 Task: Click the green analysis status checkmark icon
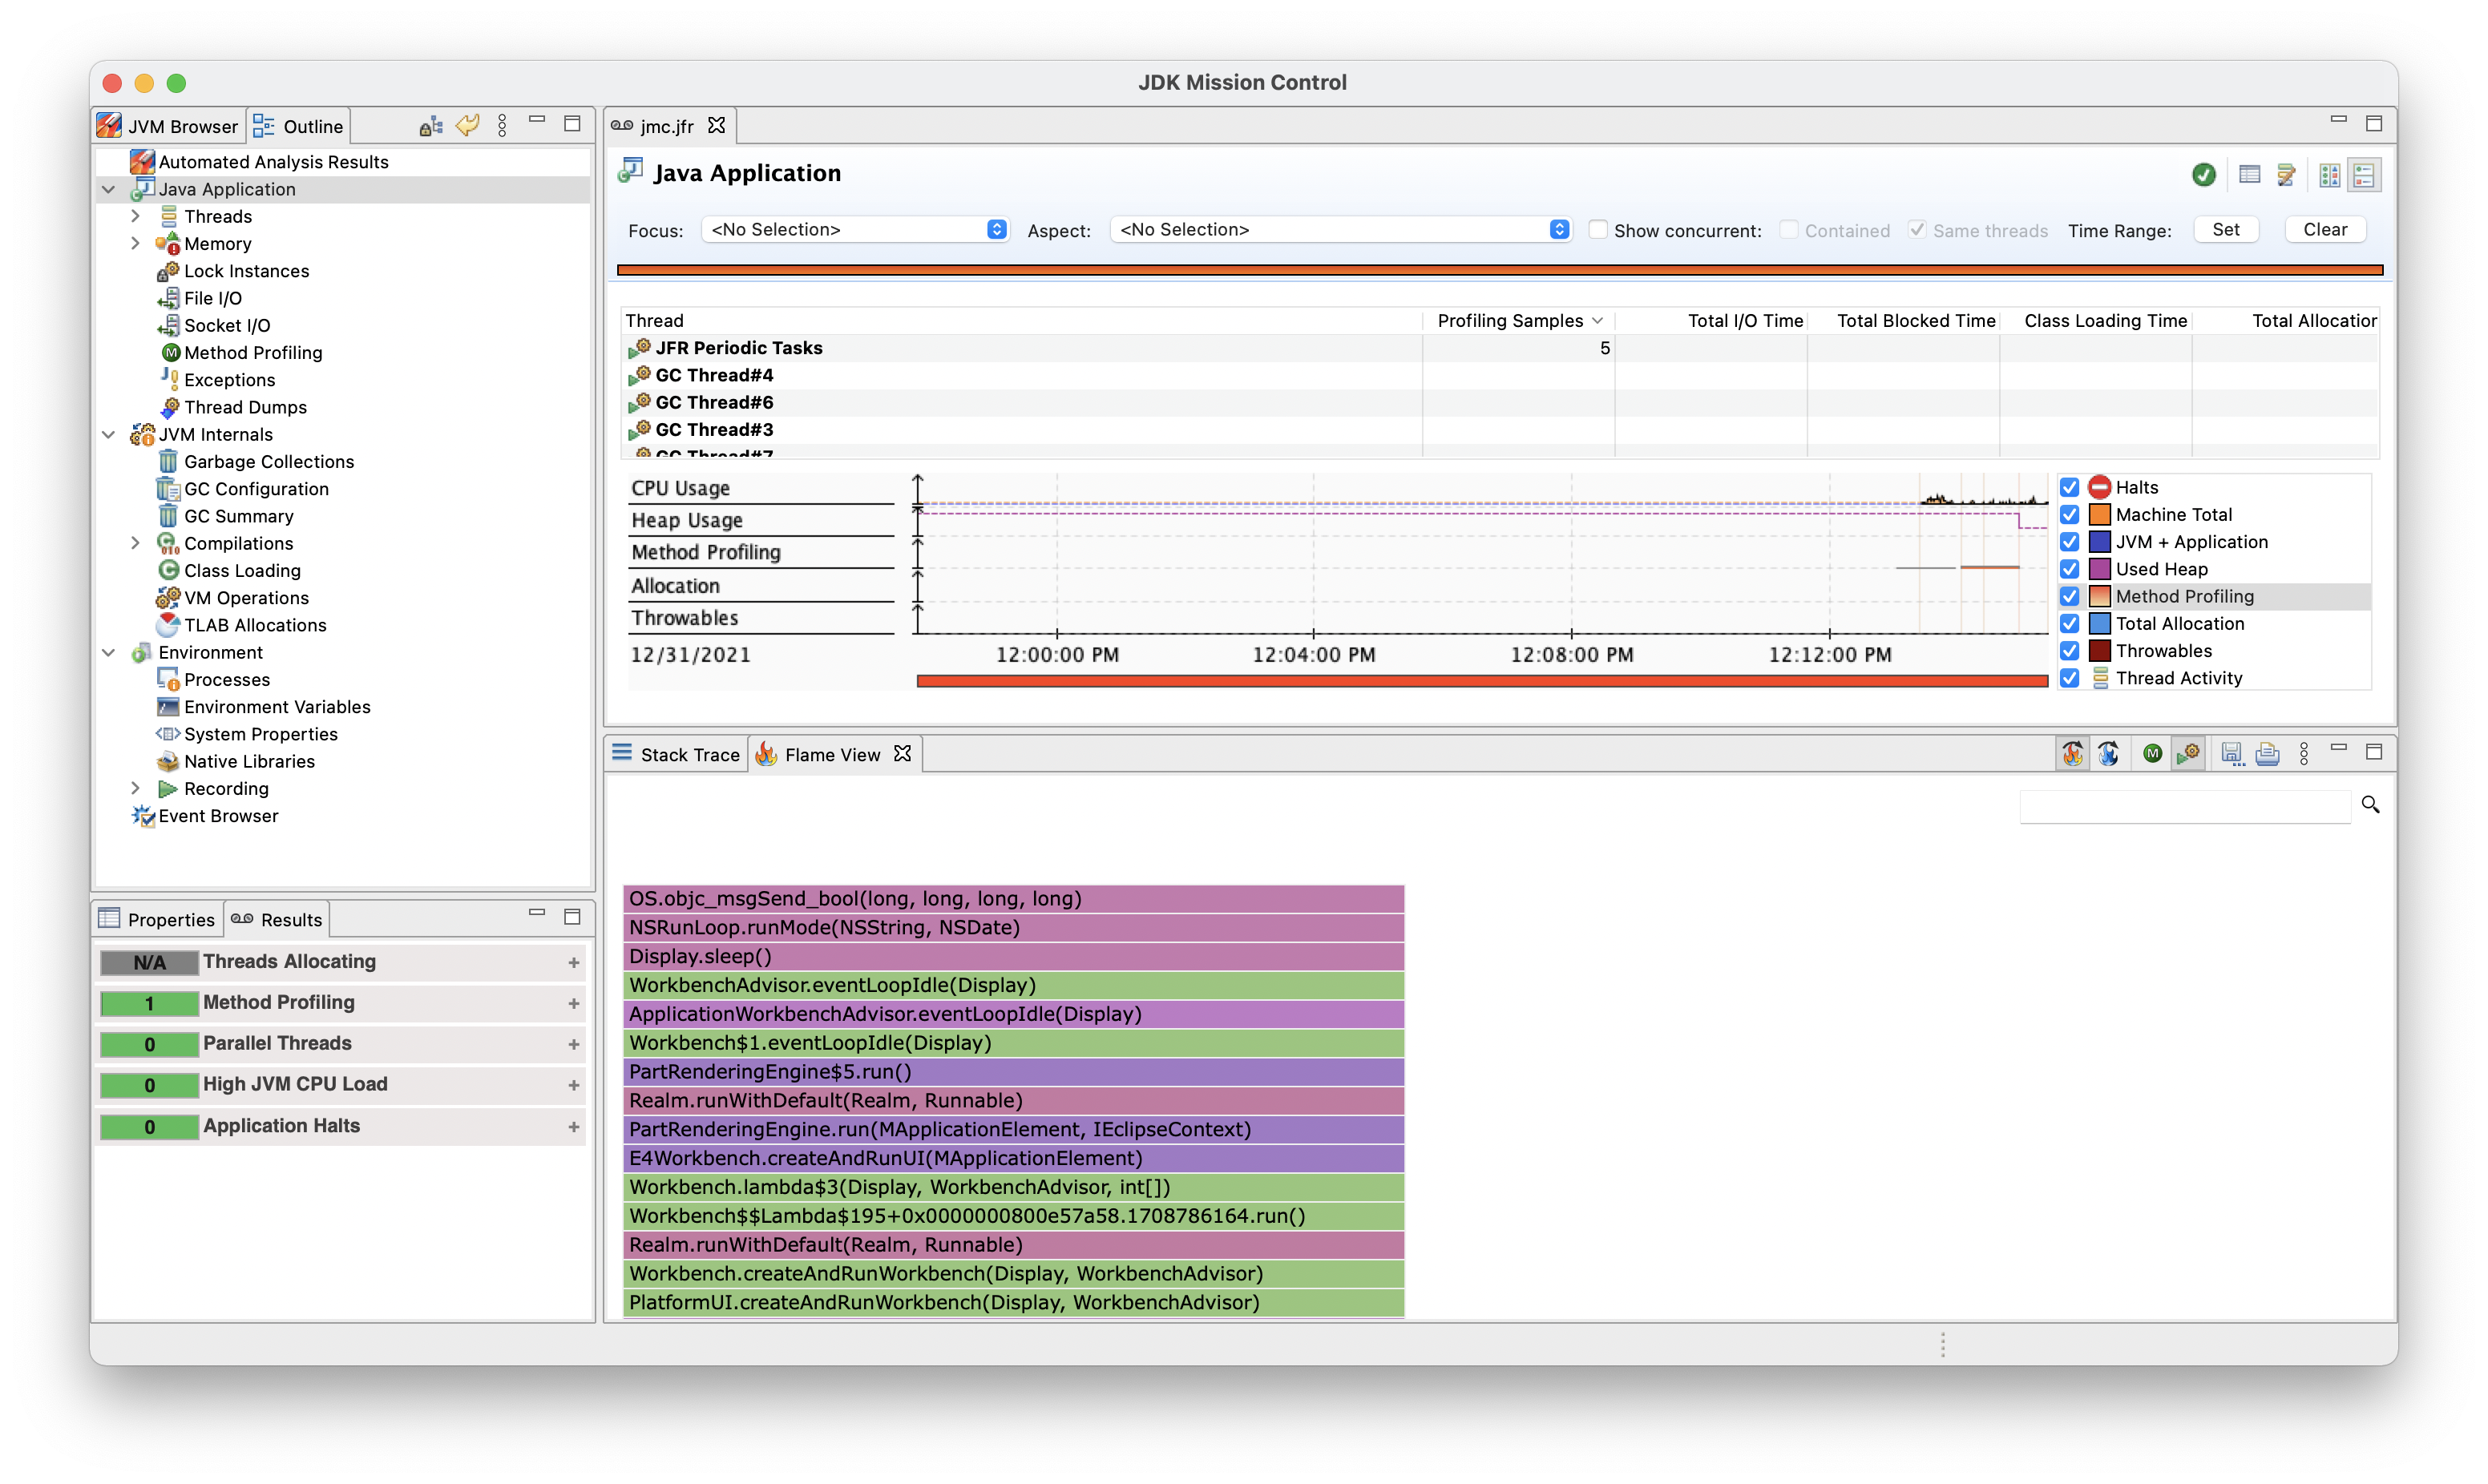[x=2204, y=175]
